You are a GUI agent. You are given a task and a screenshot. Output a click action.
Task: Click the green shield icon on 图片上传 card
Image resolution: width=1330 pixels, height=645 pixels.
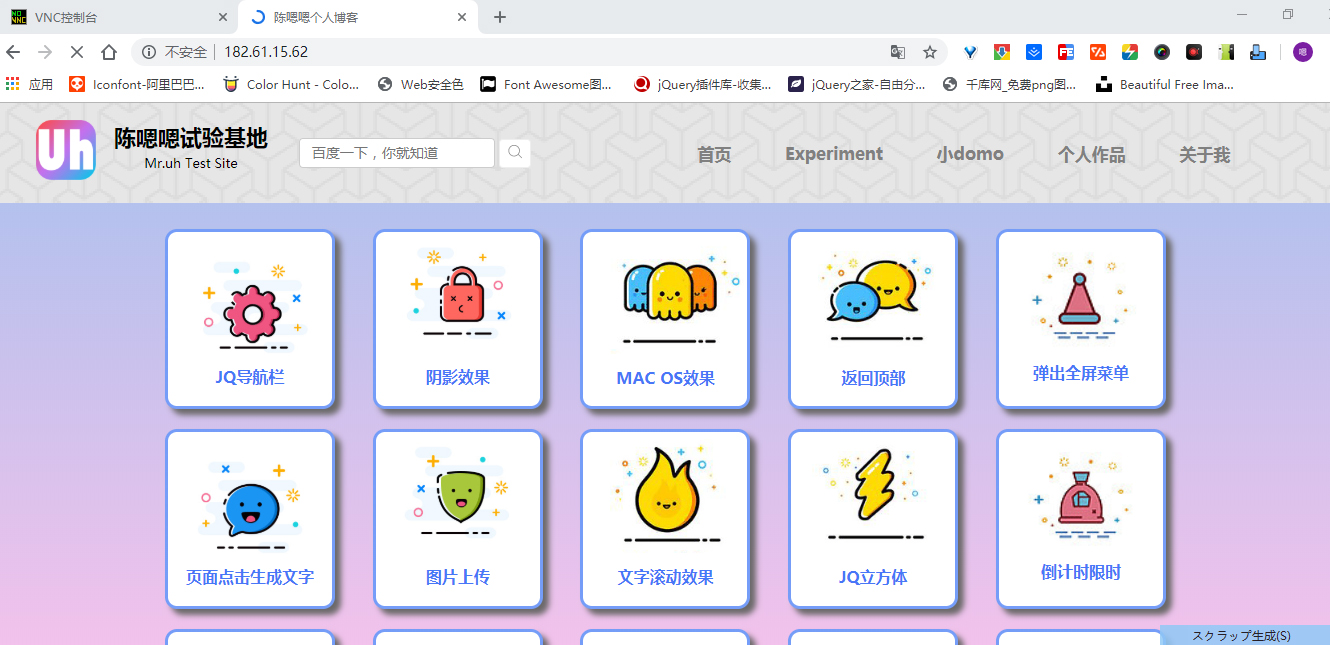click(x=458, y=495)
